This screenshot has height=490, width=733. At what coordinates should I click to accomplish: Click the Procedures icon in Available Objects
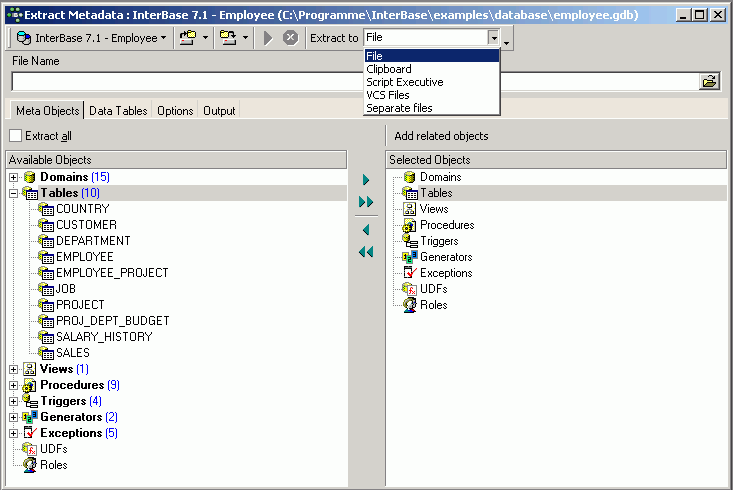point(29,385)
